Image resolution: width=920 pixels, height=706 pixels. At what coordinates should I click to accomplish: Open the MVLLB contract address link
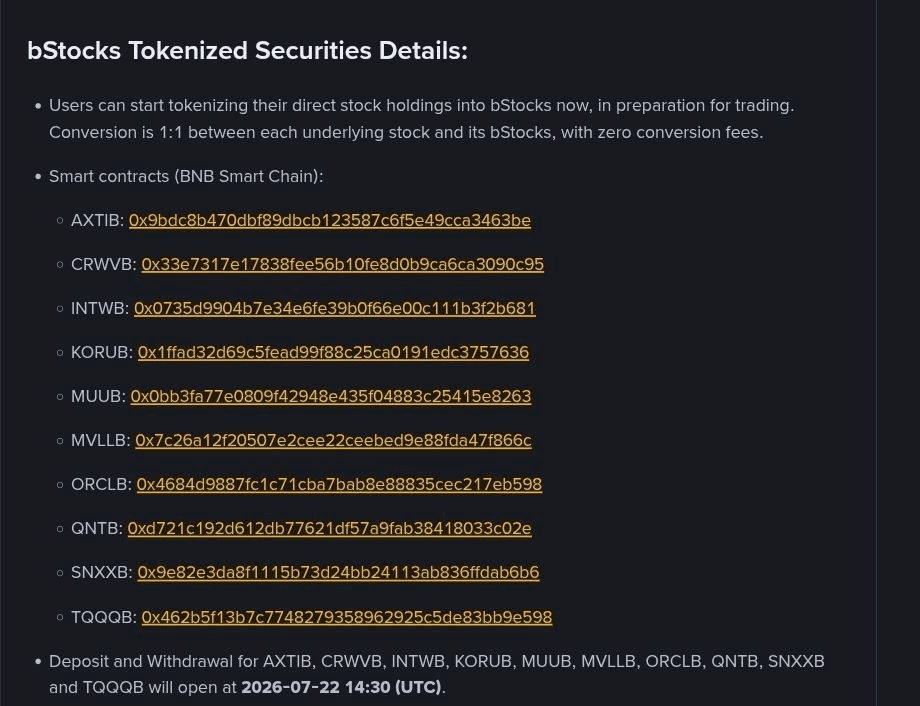tap(333, 440)
